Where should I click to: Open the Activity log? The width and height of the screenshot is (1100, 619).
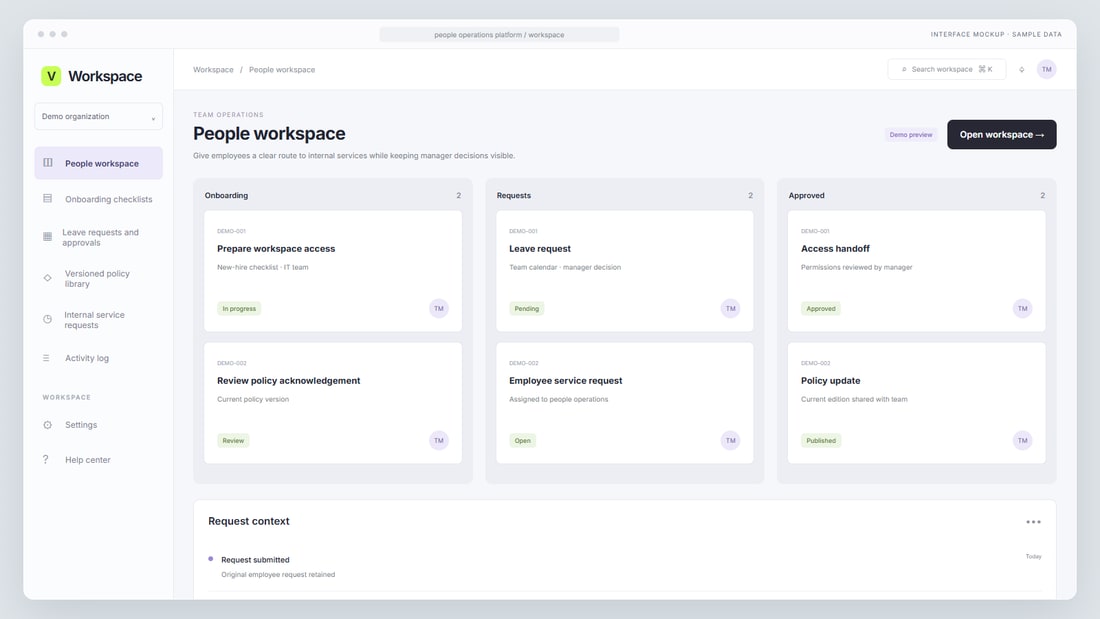pos(98,358)
